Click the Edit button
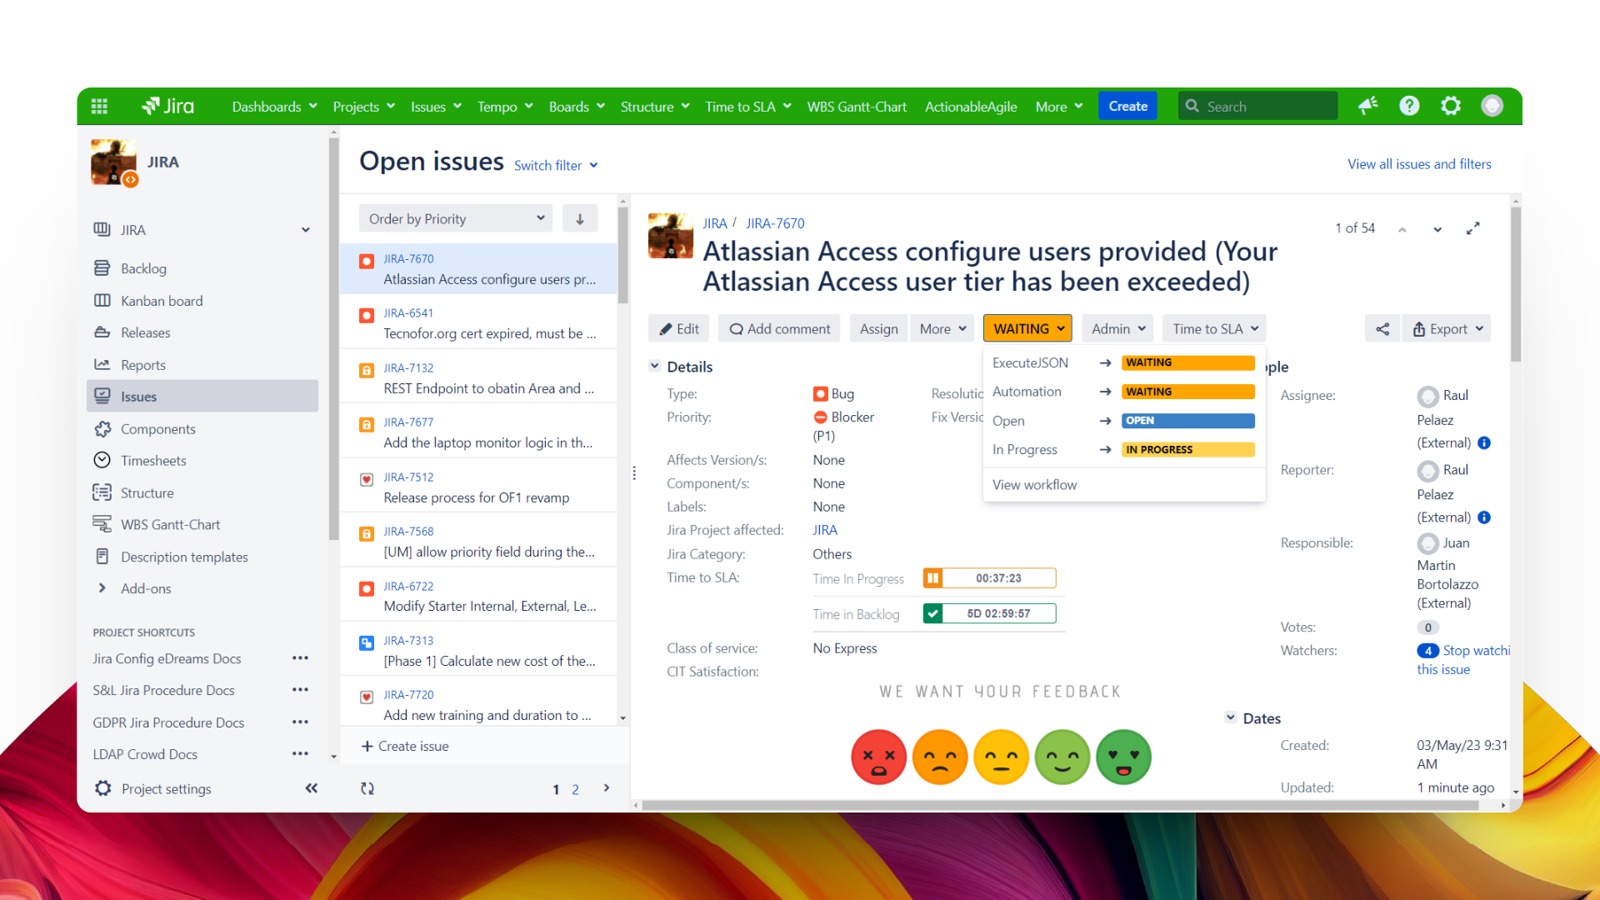Screen dimensions: 1600x900 point(679,329)
